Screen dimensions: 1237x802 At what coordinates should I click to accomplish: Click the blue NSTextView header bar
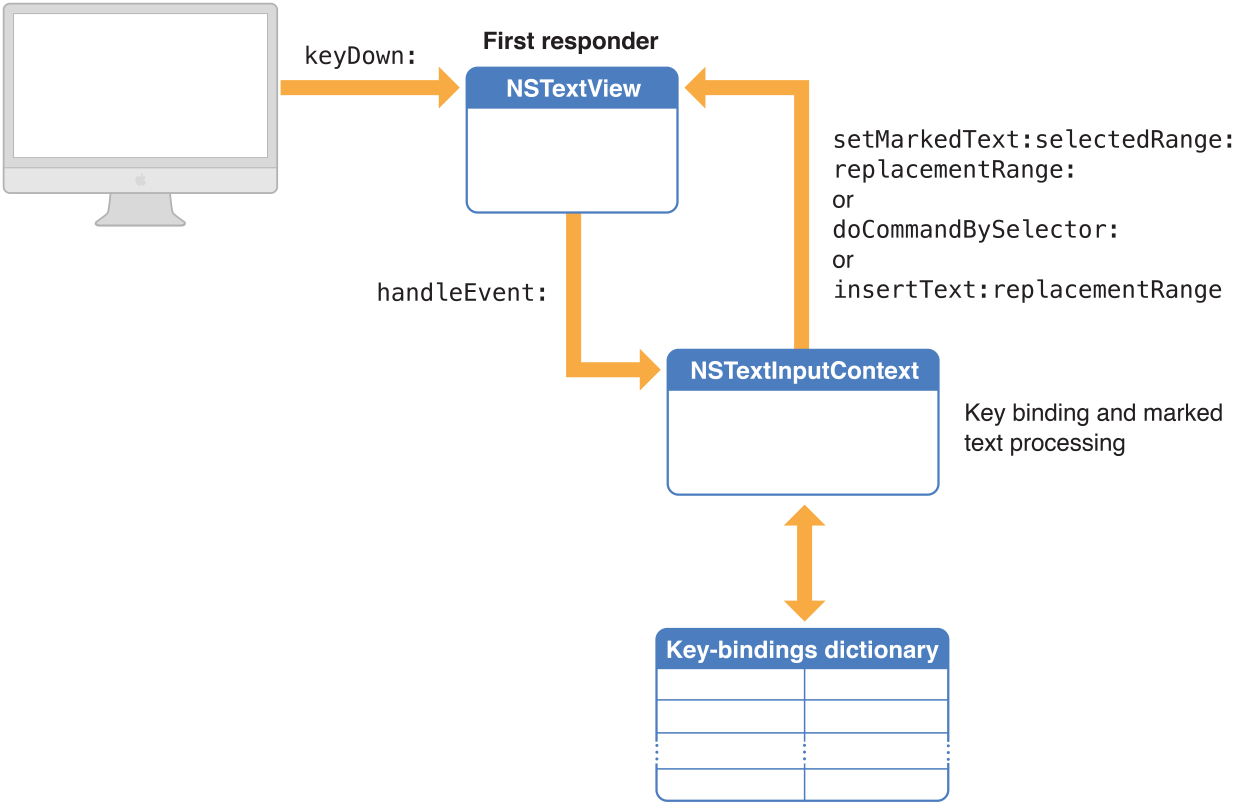tap(572, 88)
